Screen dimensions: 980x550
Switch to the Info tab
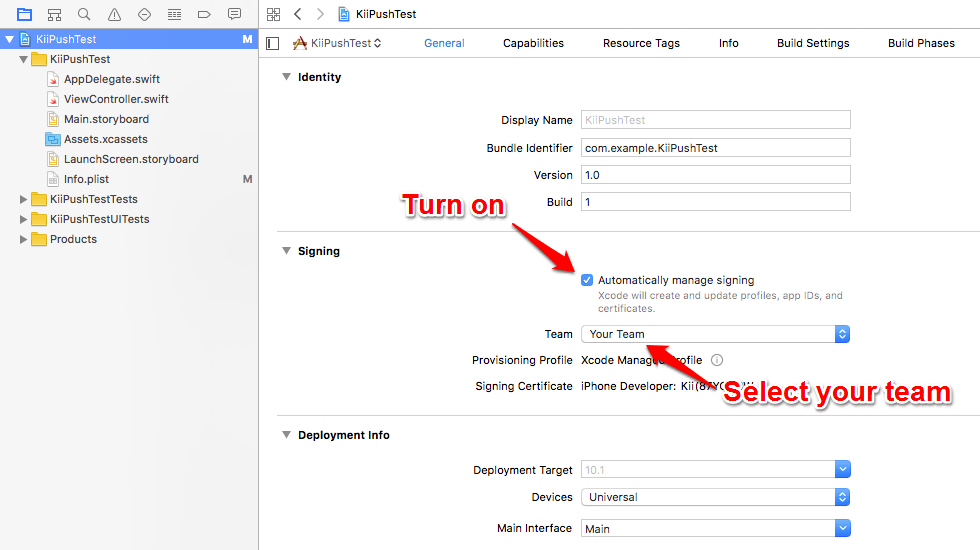pos(728,43)
